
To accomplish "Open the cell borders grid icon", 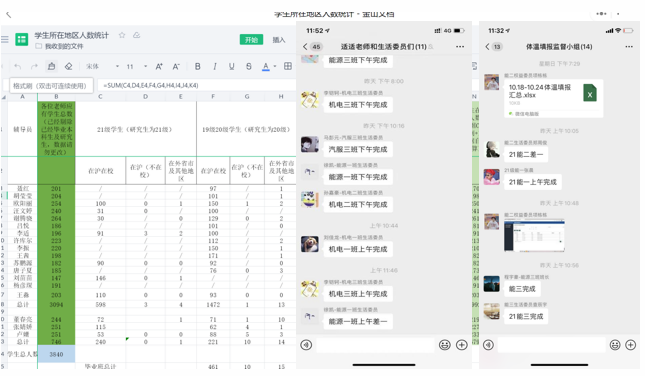I will click(x=288, y=66).
